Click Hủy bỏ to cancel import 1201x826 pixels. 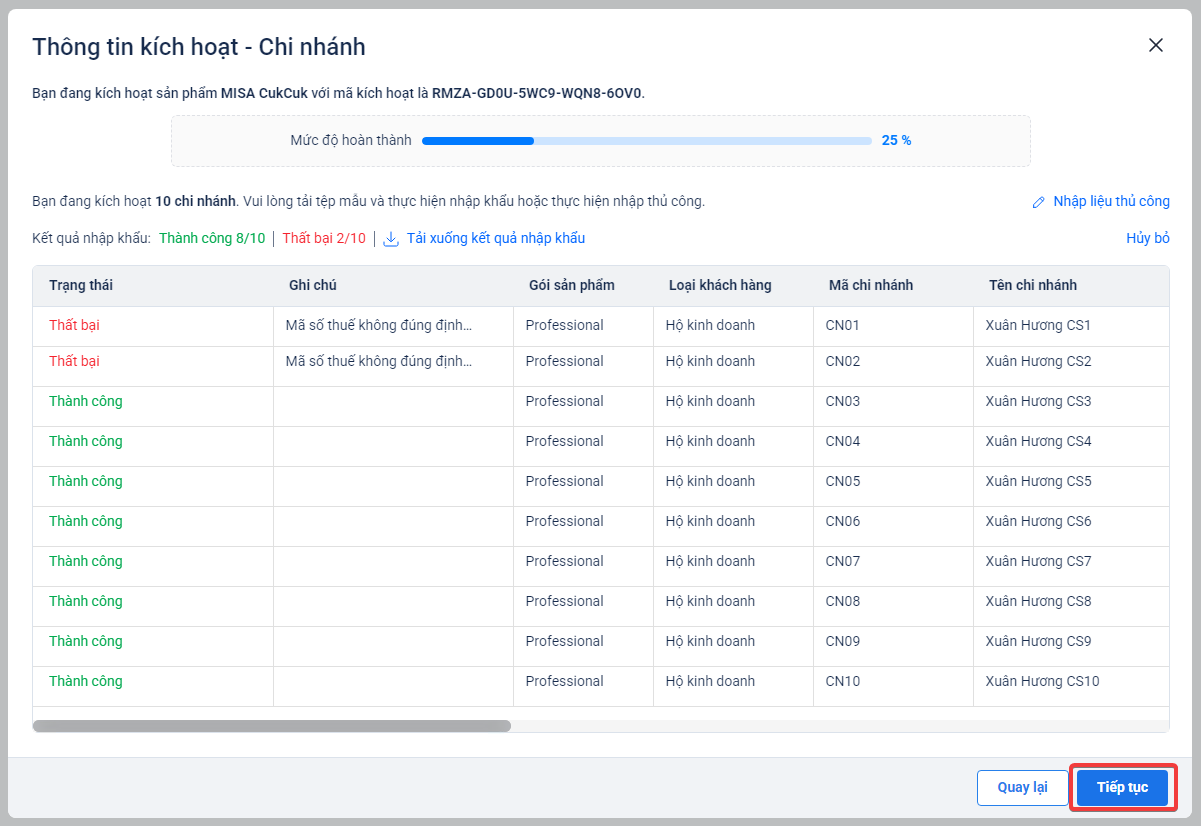(1148, 238)
